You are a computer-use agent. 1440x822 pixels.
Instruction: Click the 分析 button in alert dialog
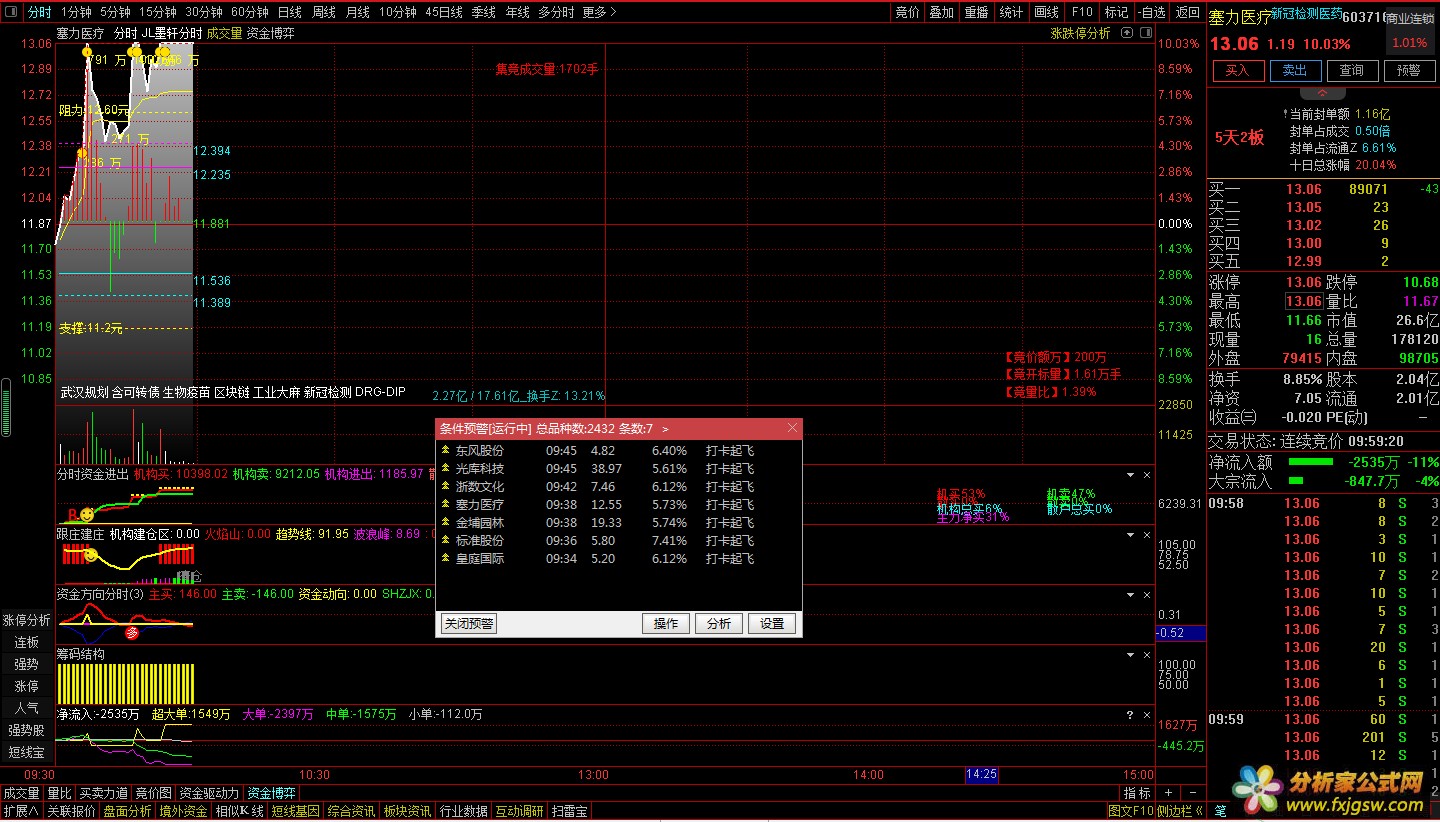(719, 624)
